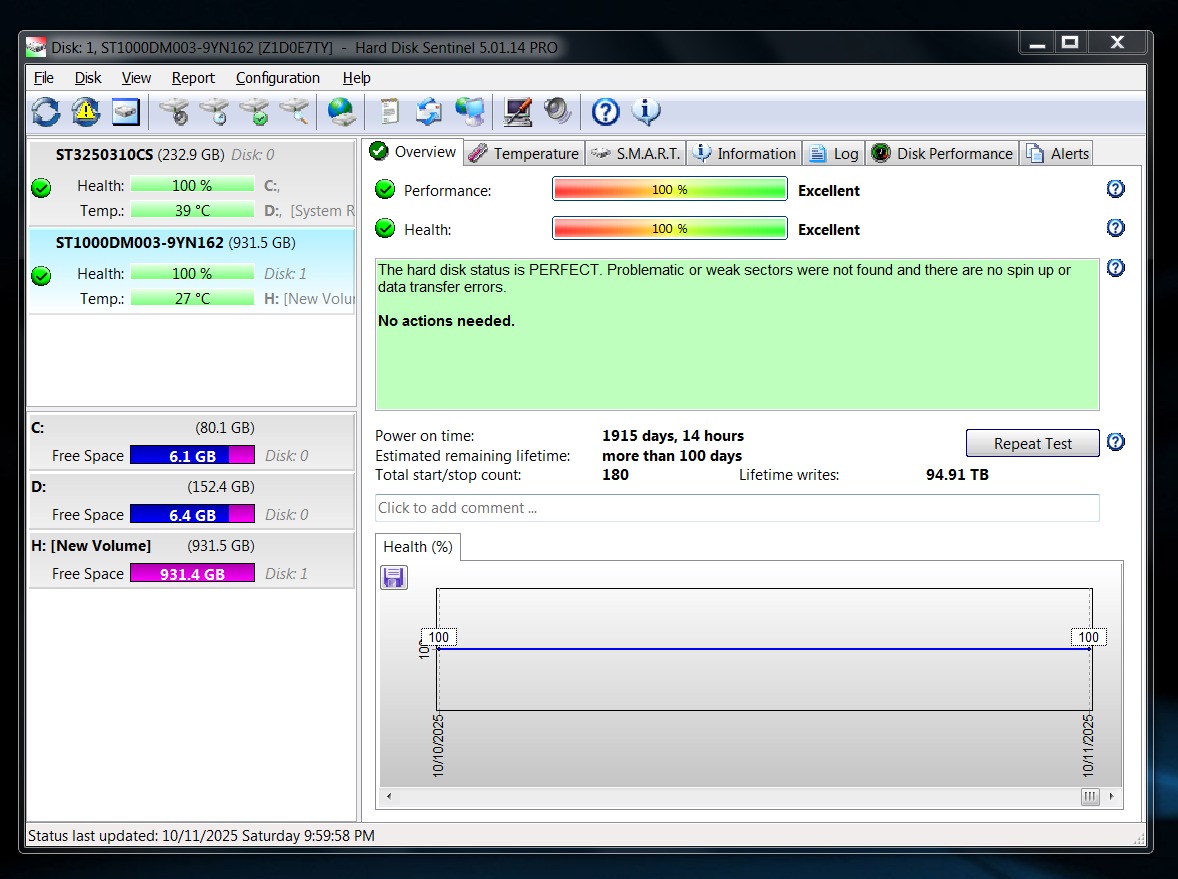Click the Refresh disk status toolbar icon

tap(46, 111)
